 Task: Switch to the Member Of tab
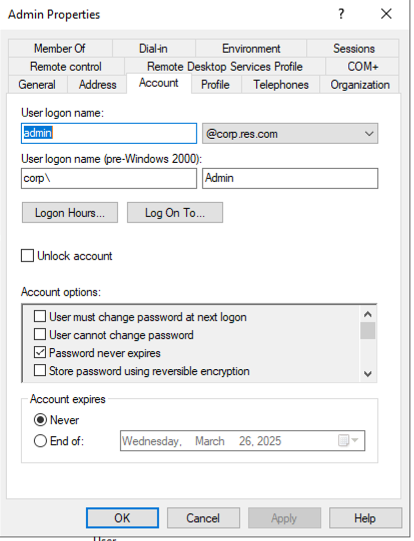click(60, 48)
